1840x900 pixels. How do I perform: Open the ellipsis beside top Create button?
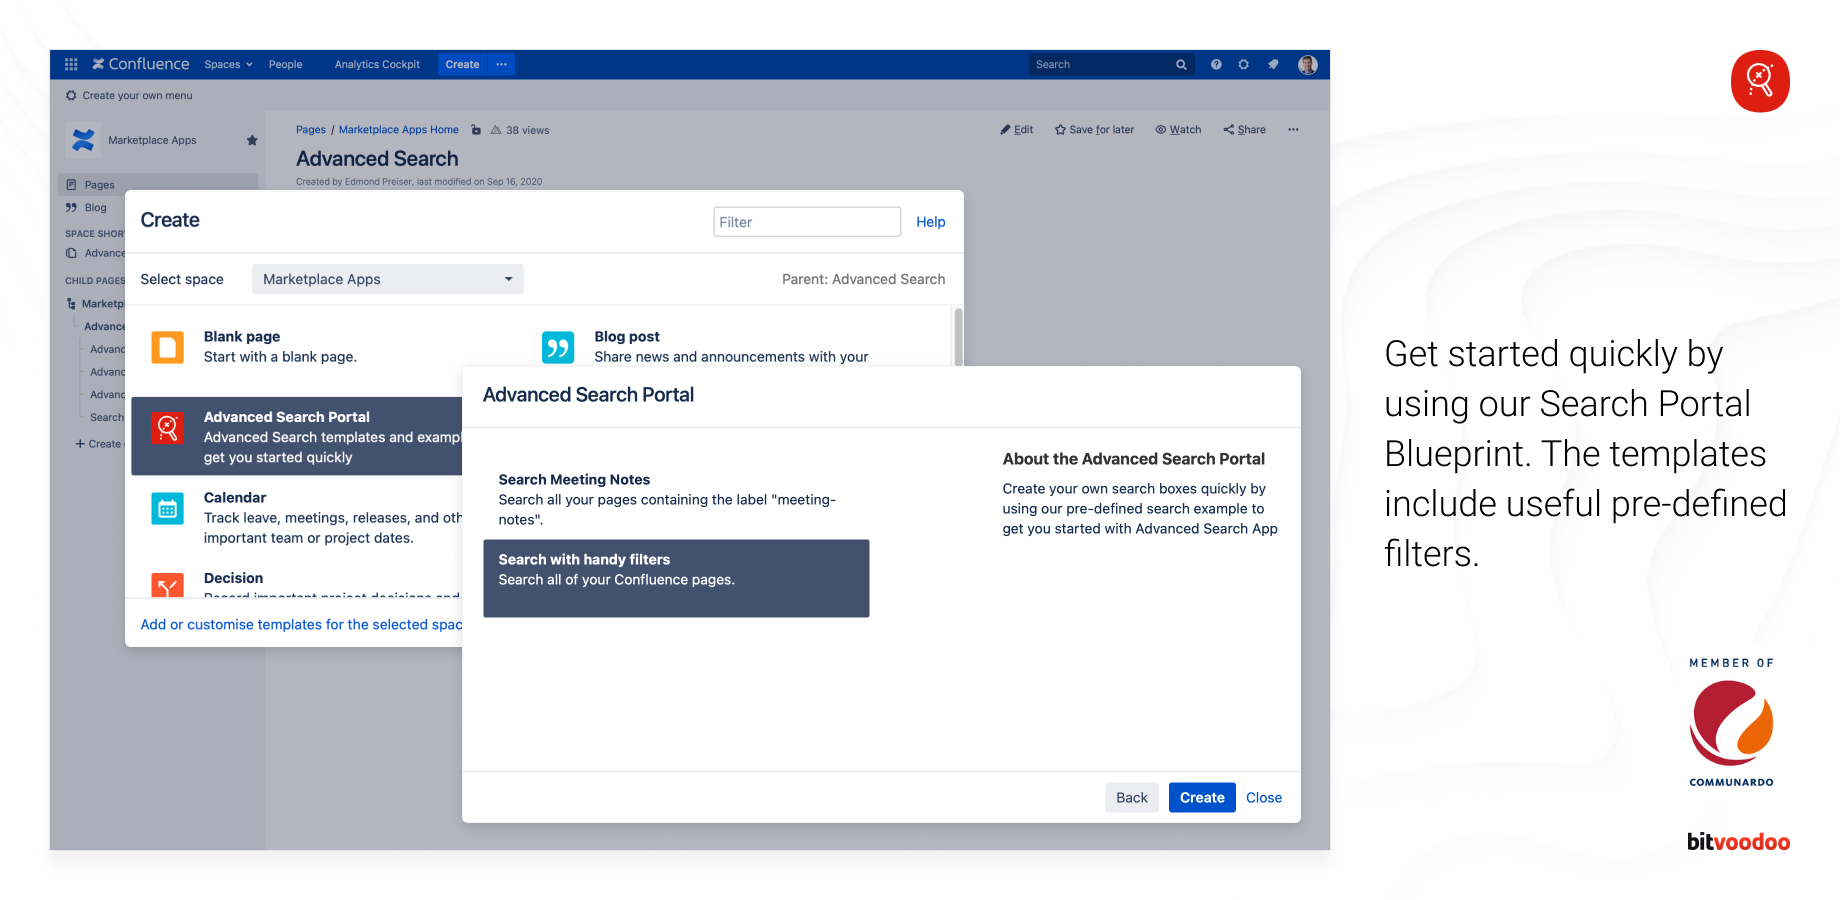click(502, 64)
